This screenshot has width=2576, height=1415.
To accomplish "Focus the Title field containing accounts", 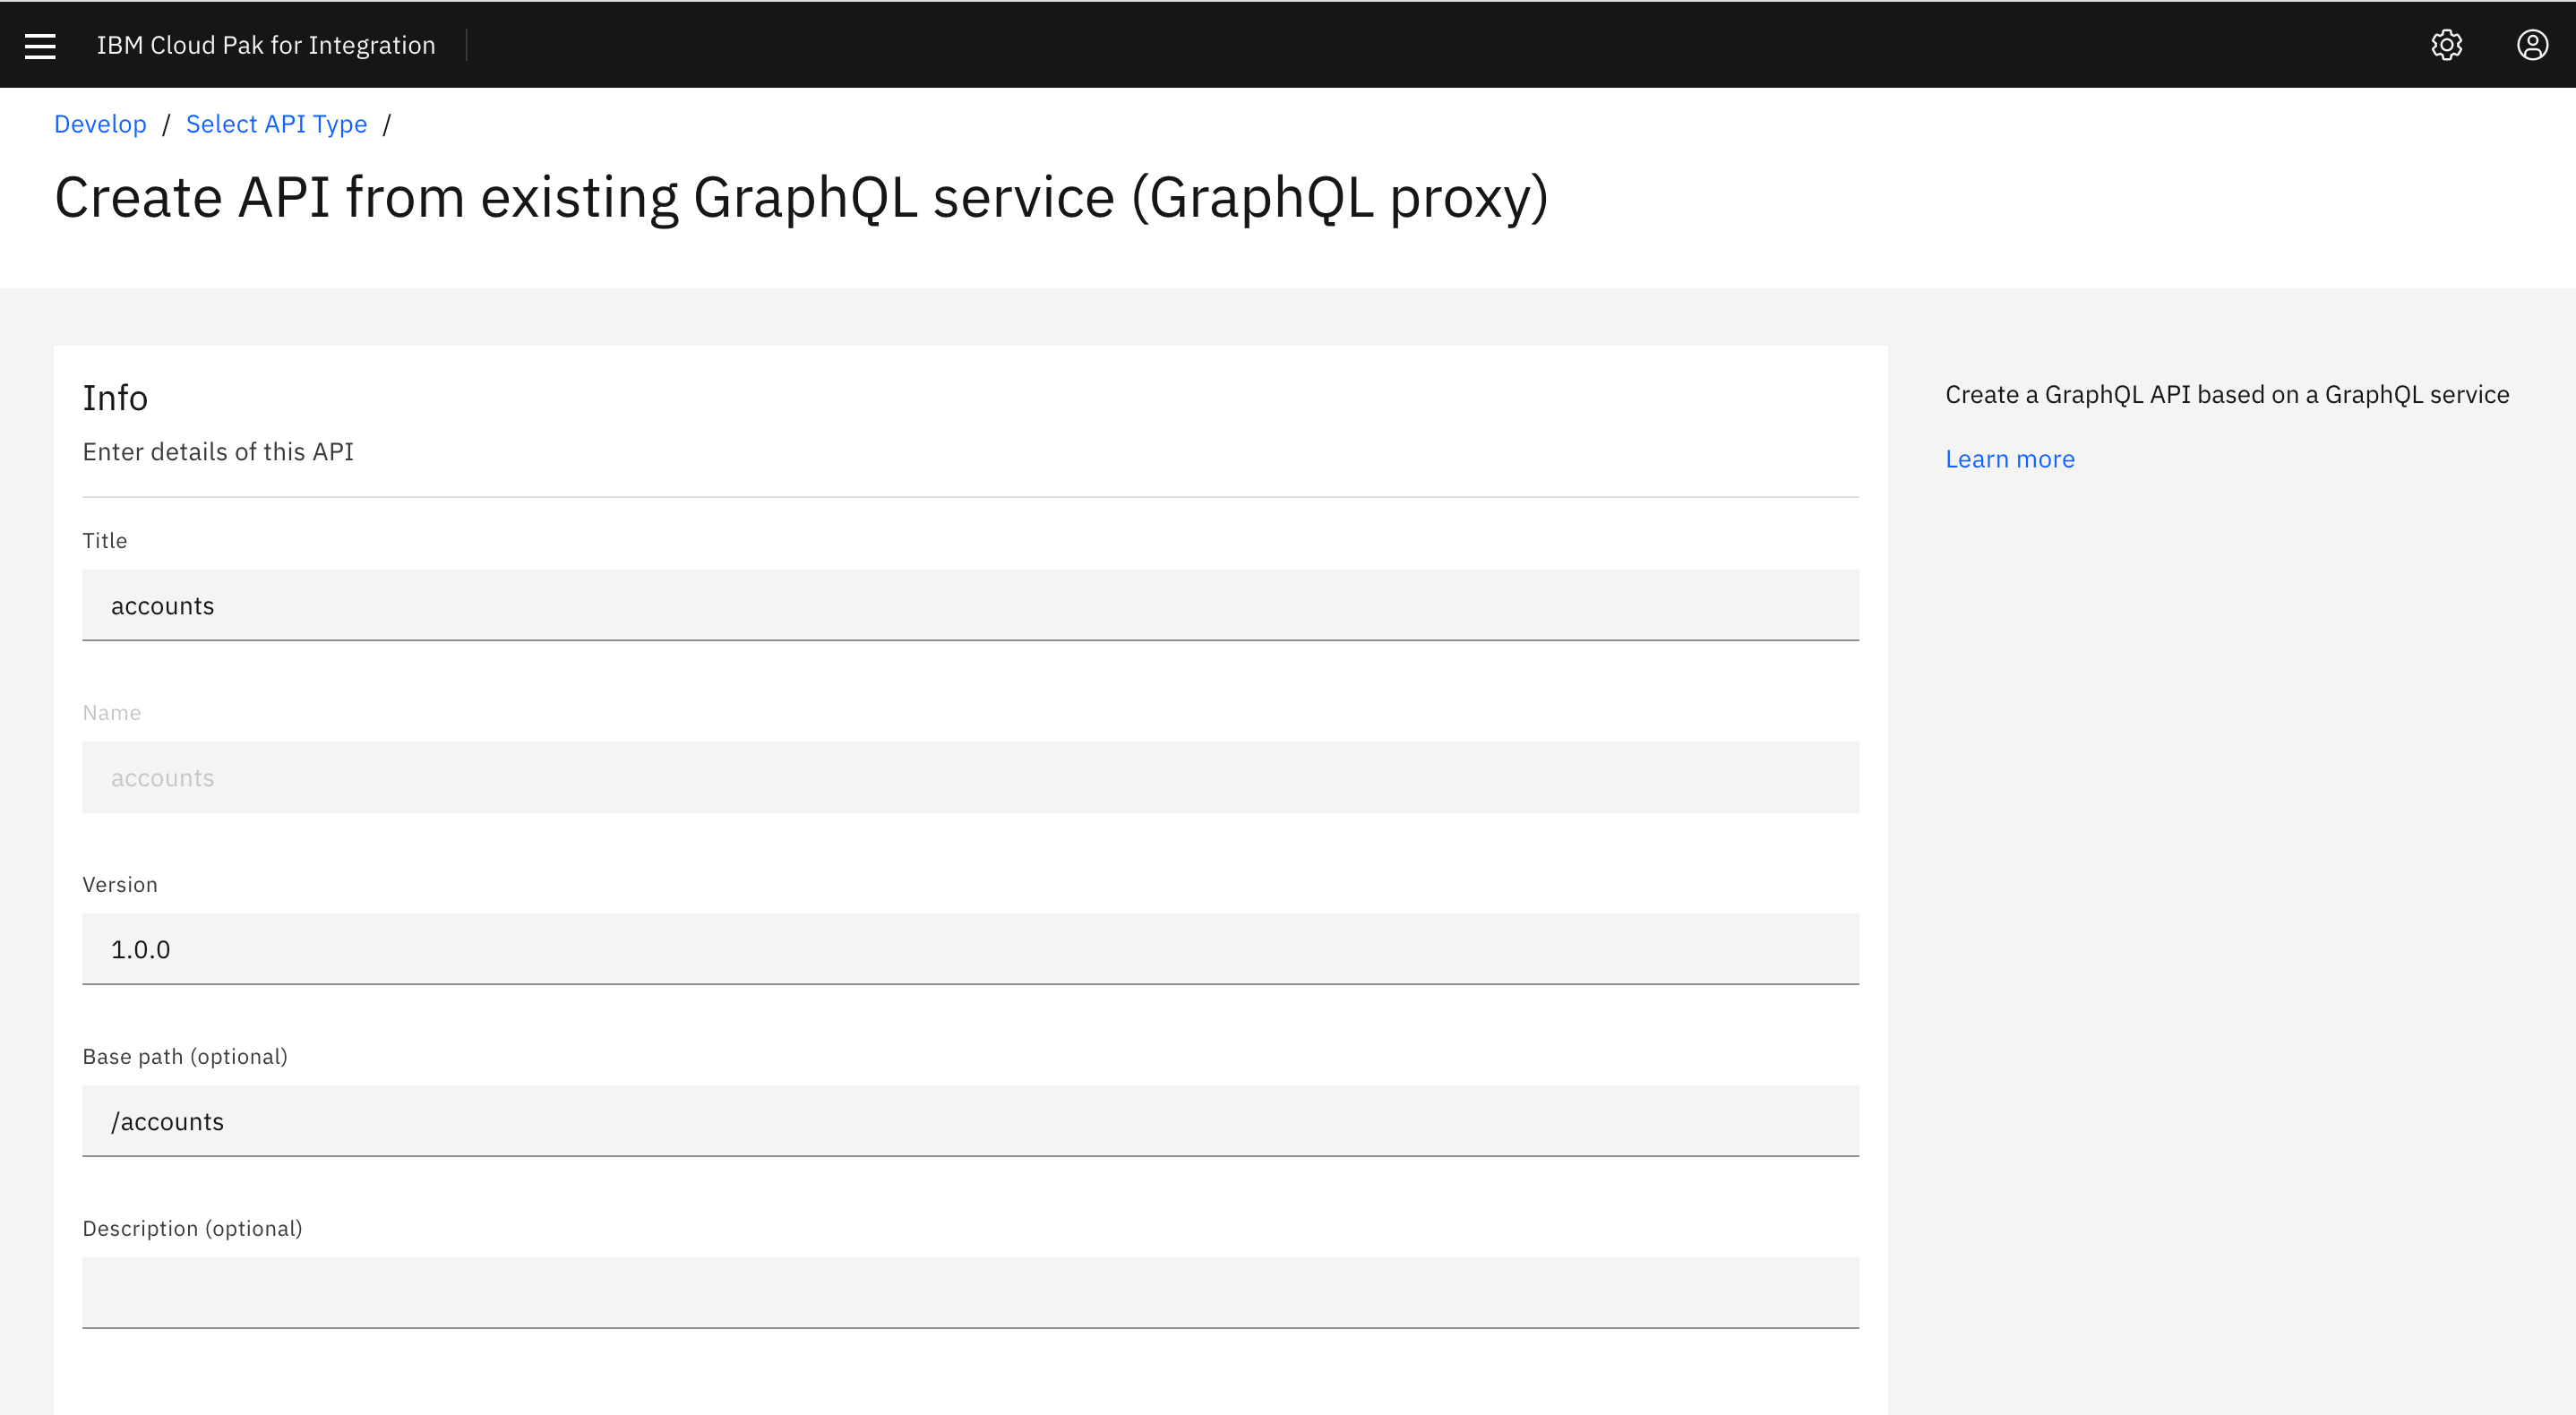I will tap(970, 605).
